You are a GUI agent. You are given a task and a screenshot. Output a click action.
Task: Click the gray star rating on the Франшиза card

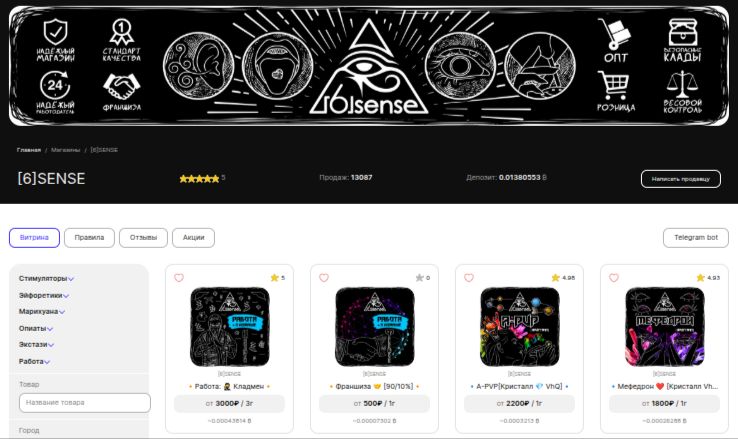click(x=419, y=278)
